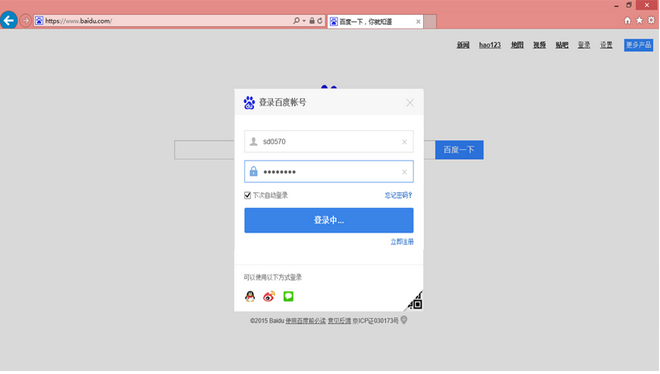Click the sd0570 username input field

(x=329, y=141)
